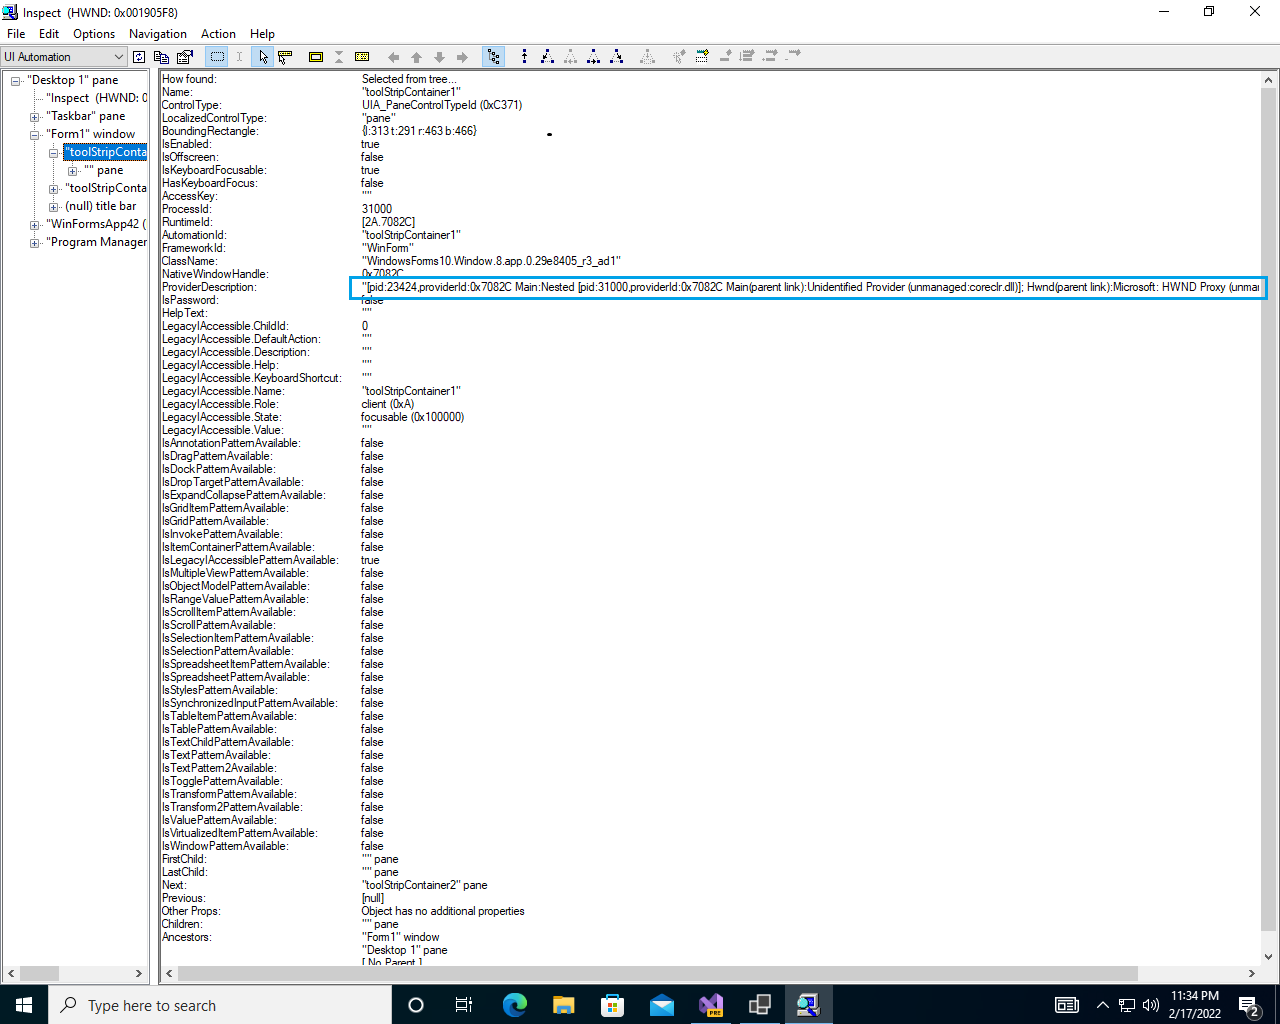Open Microsoft Edge from the taskbar

[514, 1005]
